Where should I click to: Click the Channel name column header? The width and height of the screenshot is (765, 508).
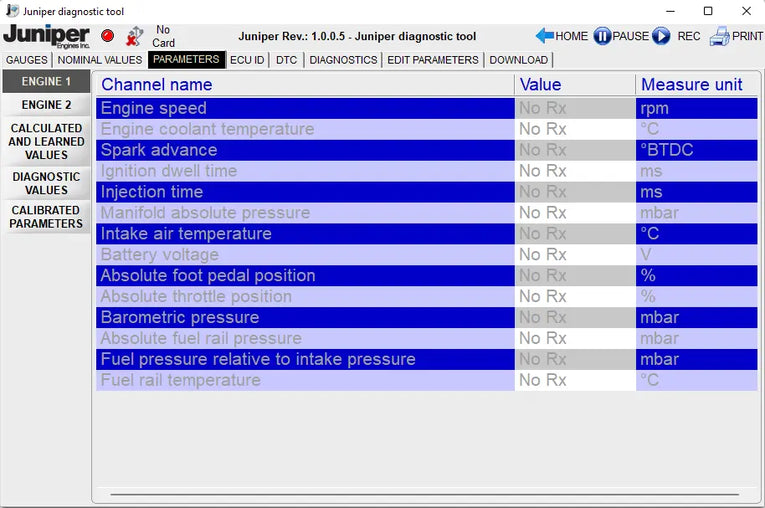click(x=305, y=85)
